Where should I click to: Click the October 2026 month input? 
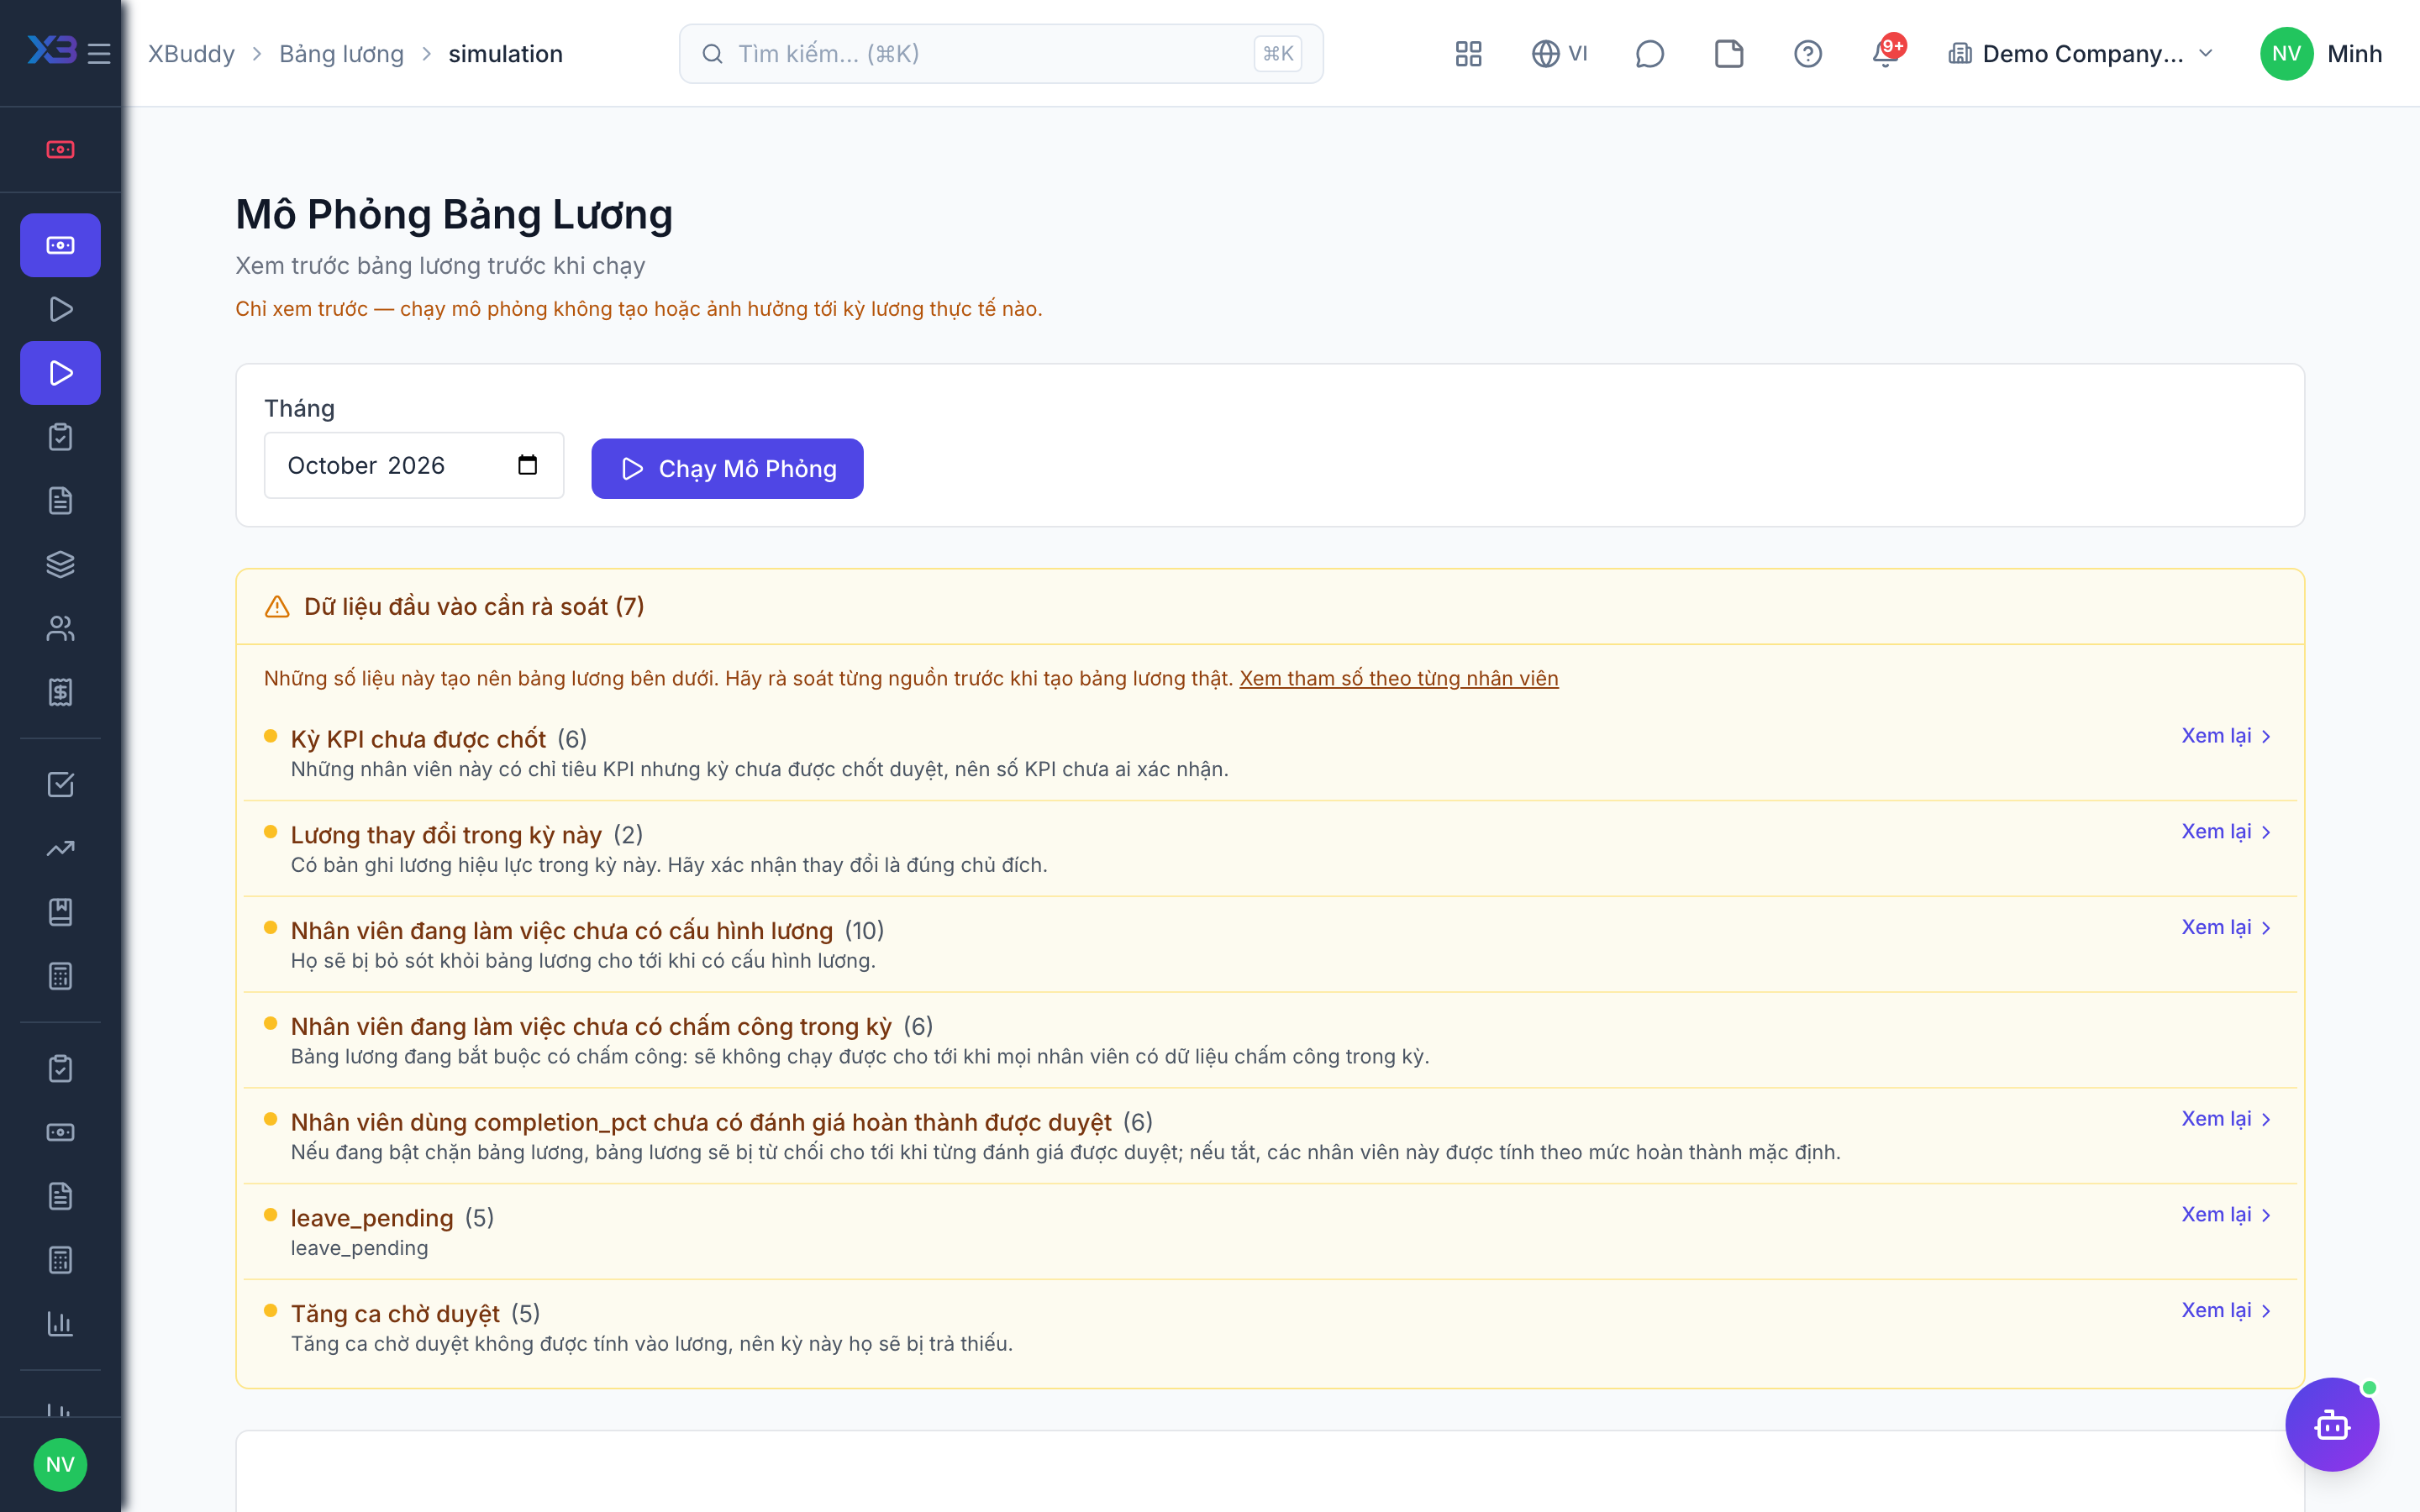click(414, 465)
